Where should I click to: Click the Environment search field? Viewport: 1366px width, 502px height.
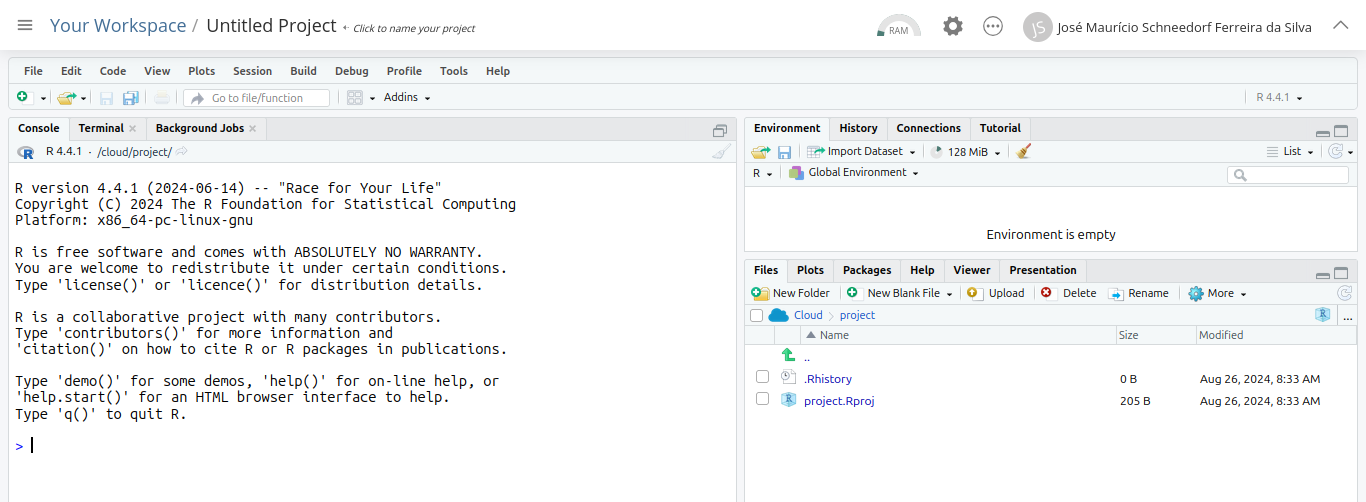[1288, 175]
